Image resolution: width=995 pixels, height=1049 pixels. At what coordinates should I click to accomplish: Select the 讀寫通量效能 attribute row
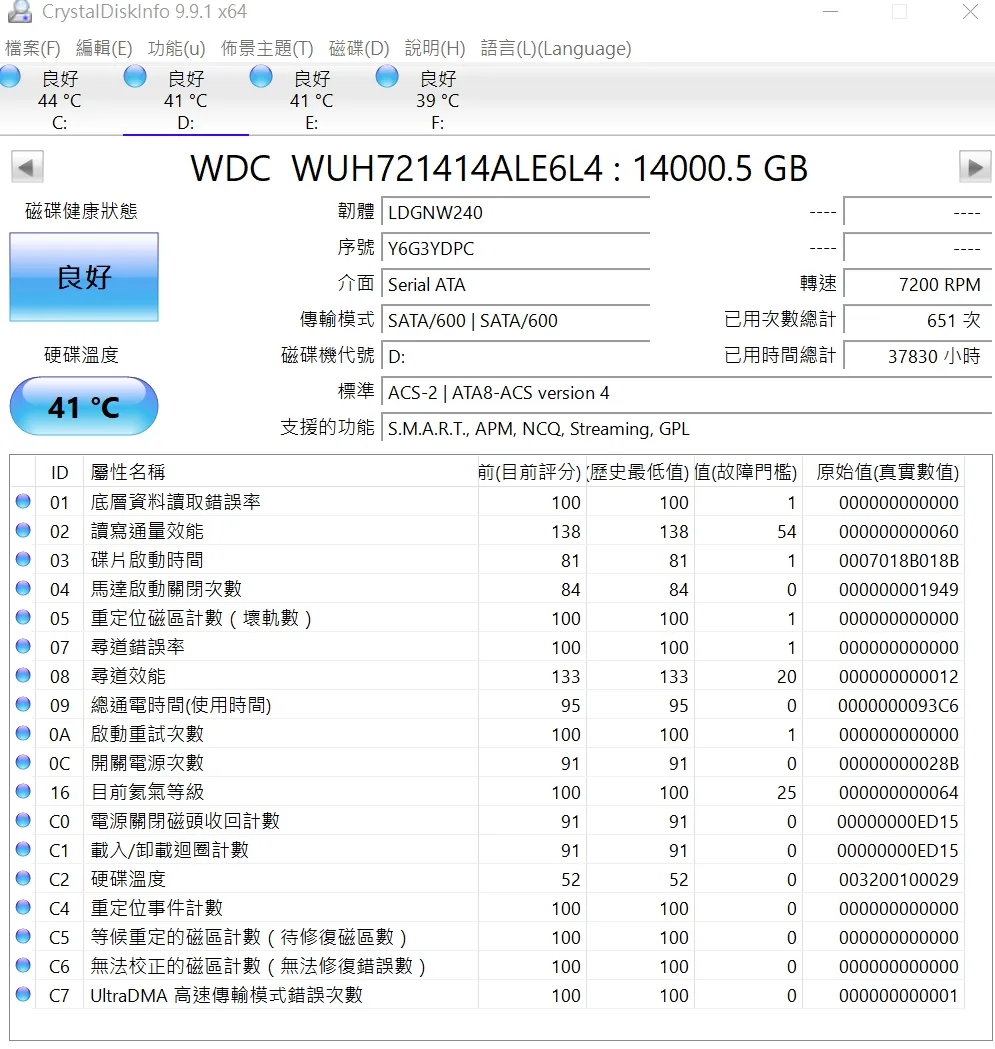[x=488, y=531]
